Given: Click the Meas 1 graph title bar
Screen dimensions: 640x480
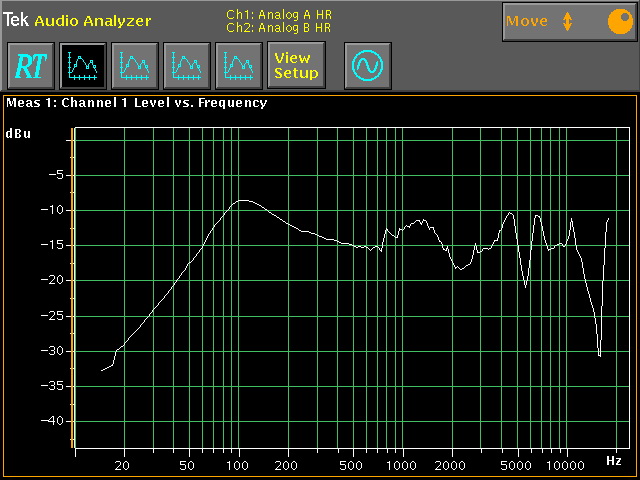Looking at the screenshot, I should (136, 102).
